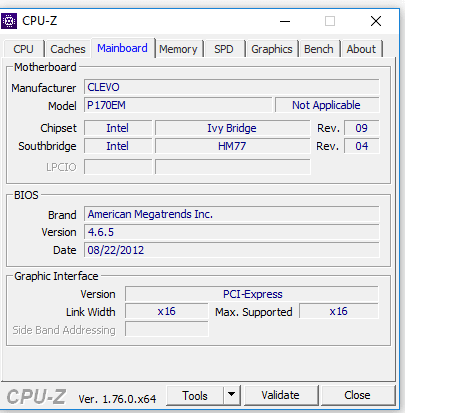
Task: Go to the Memory tab
Action: (x=178, y=49)
